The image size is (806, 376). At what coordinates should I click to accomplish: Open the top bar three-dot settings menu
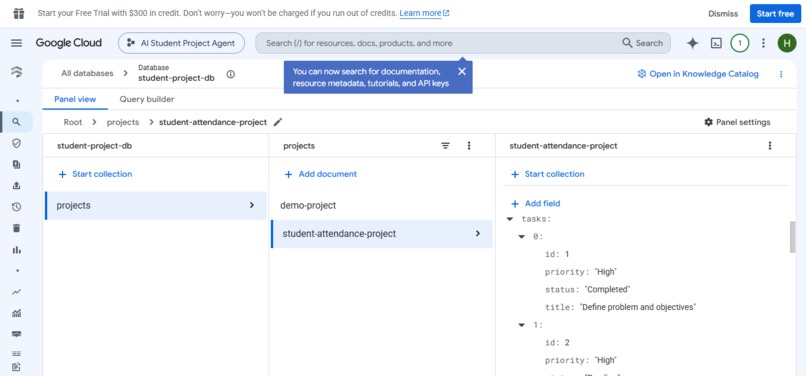pos(763,43)
